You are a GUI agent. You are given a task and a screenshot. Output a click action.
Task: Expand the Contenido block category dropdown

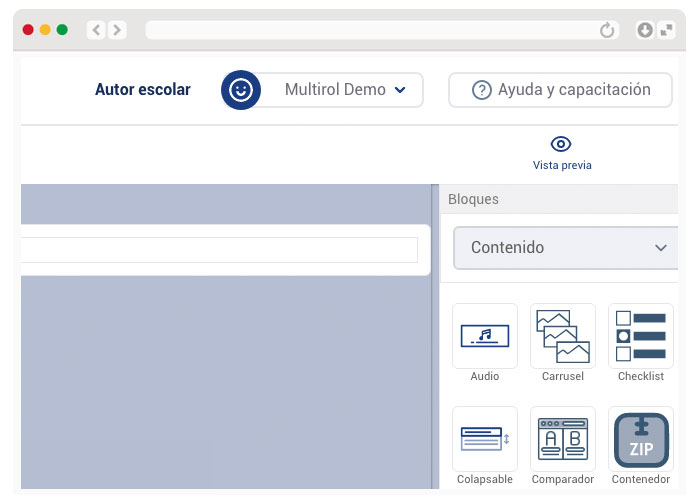(x=566, y=247)
